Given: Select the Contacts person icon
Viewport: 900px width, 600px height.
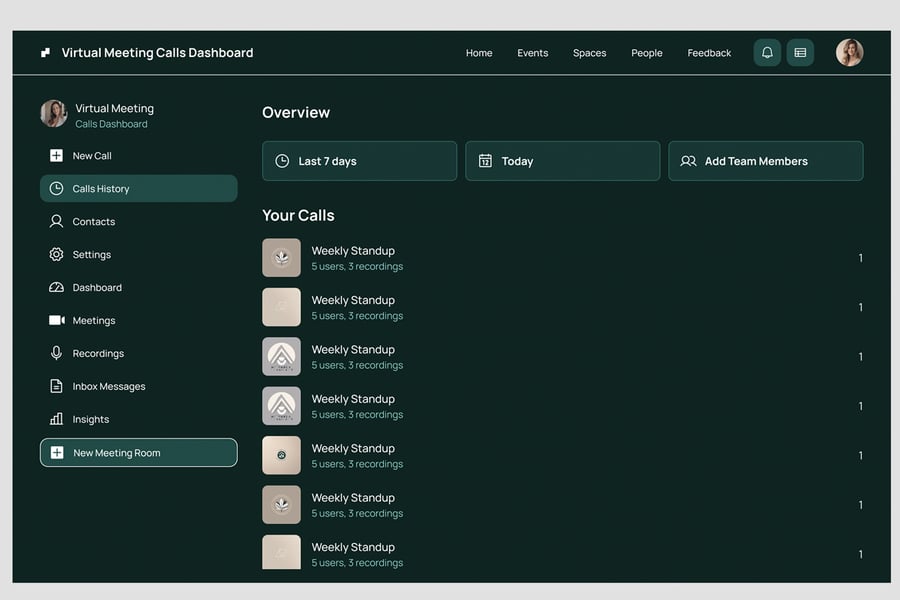Looking at the screenshot, I should coord(56,221).
